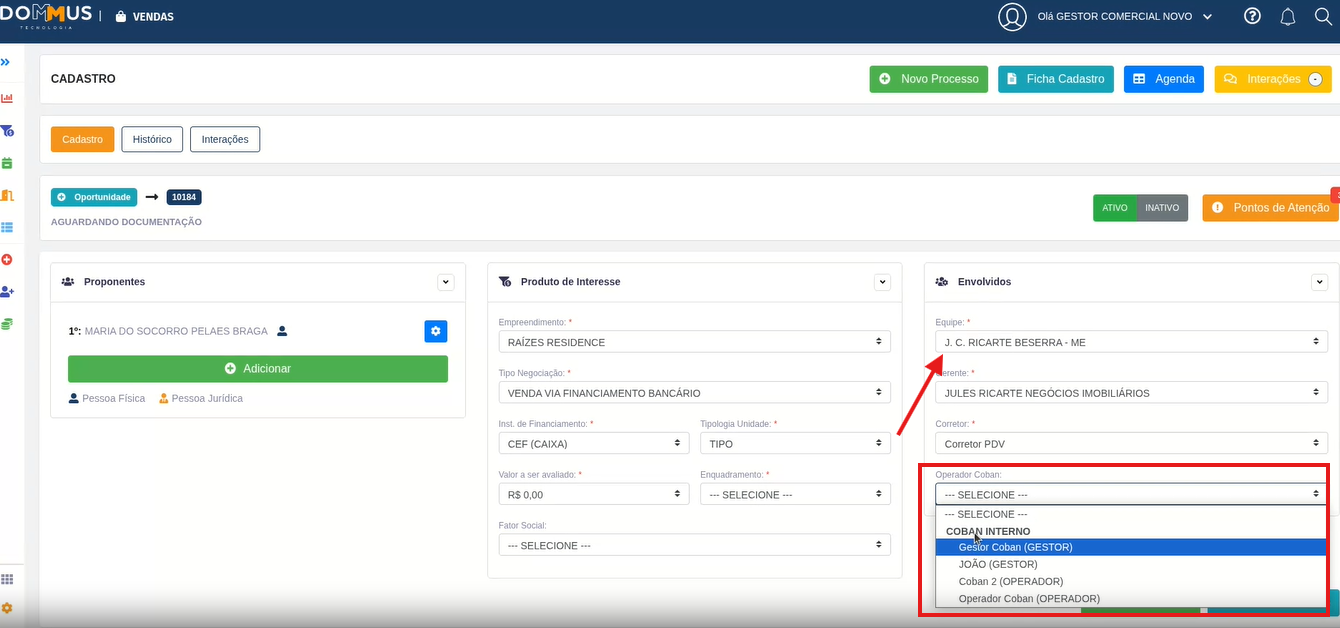
Task: Open the Enquadramento dropdown
Action: point(795,494)
